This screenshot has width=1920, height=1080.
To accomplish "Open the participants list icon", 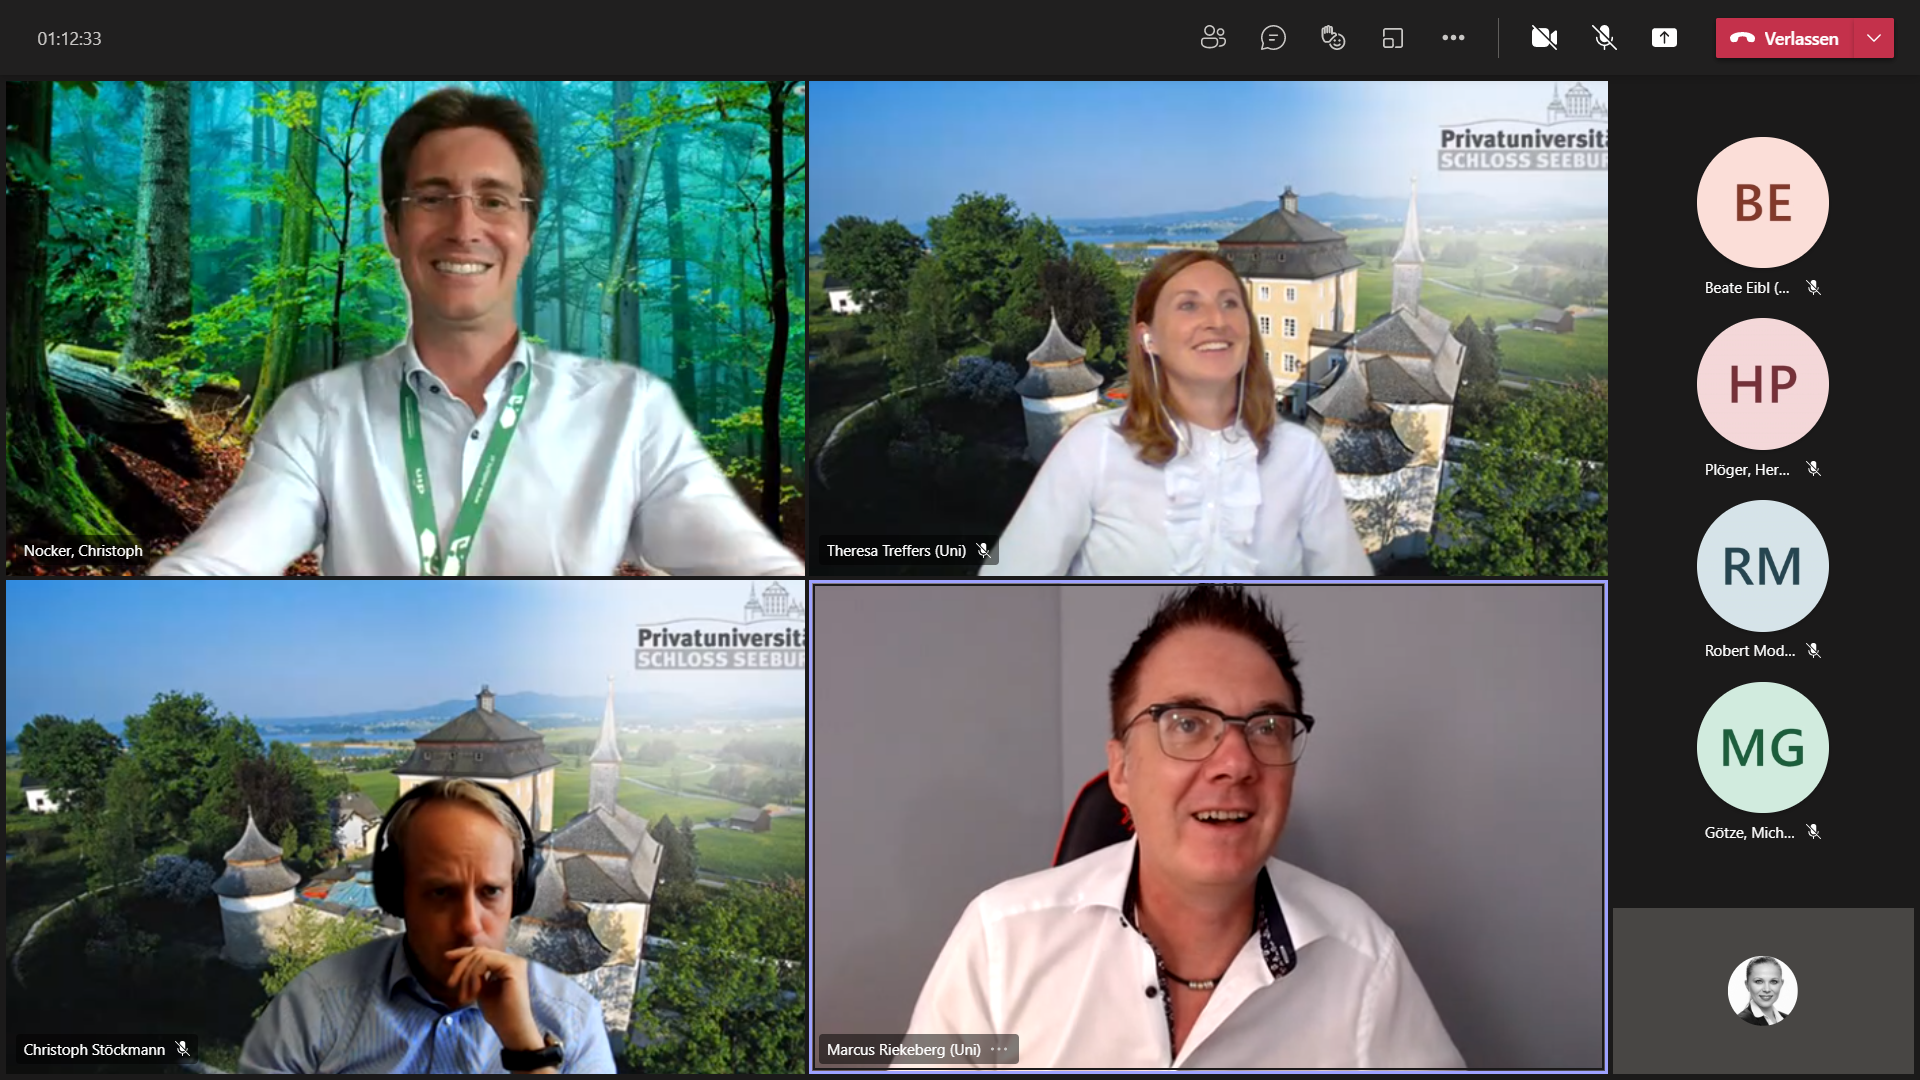I will 1213,38.
